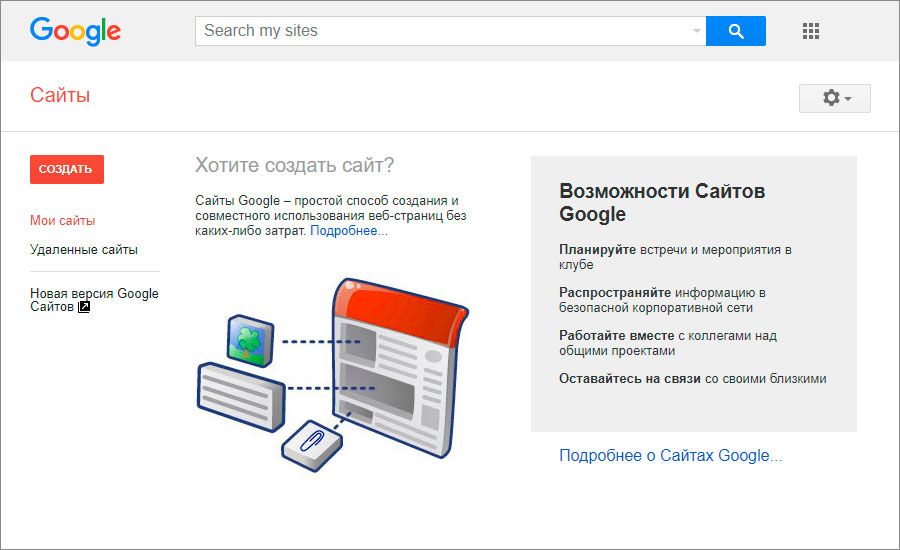
Task: Click the blue magnifier search button
Action: click(x=735, y=31)
